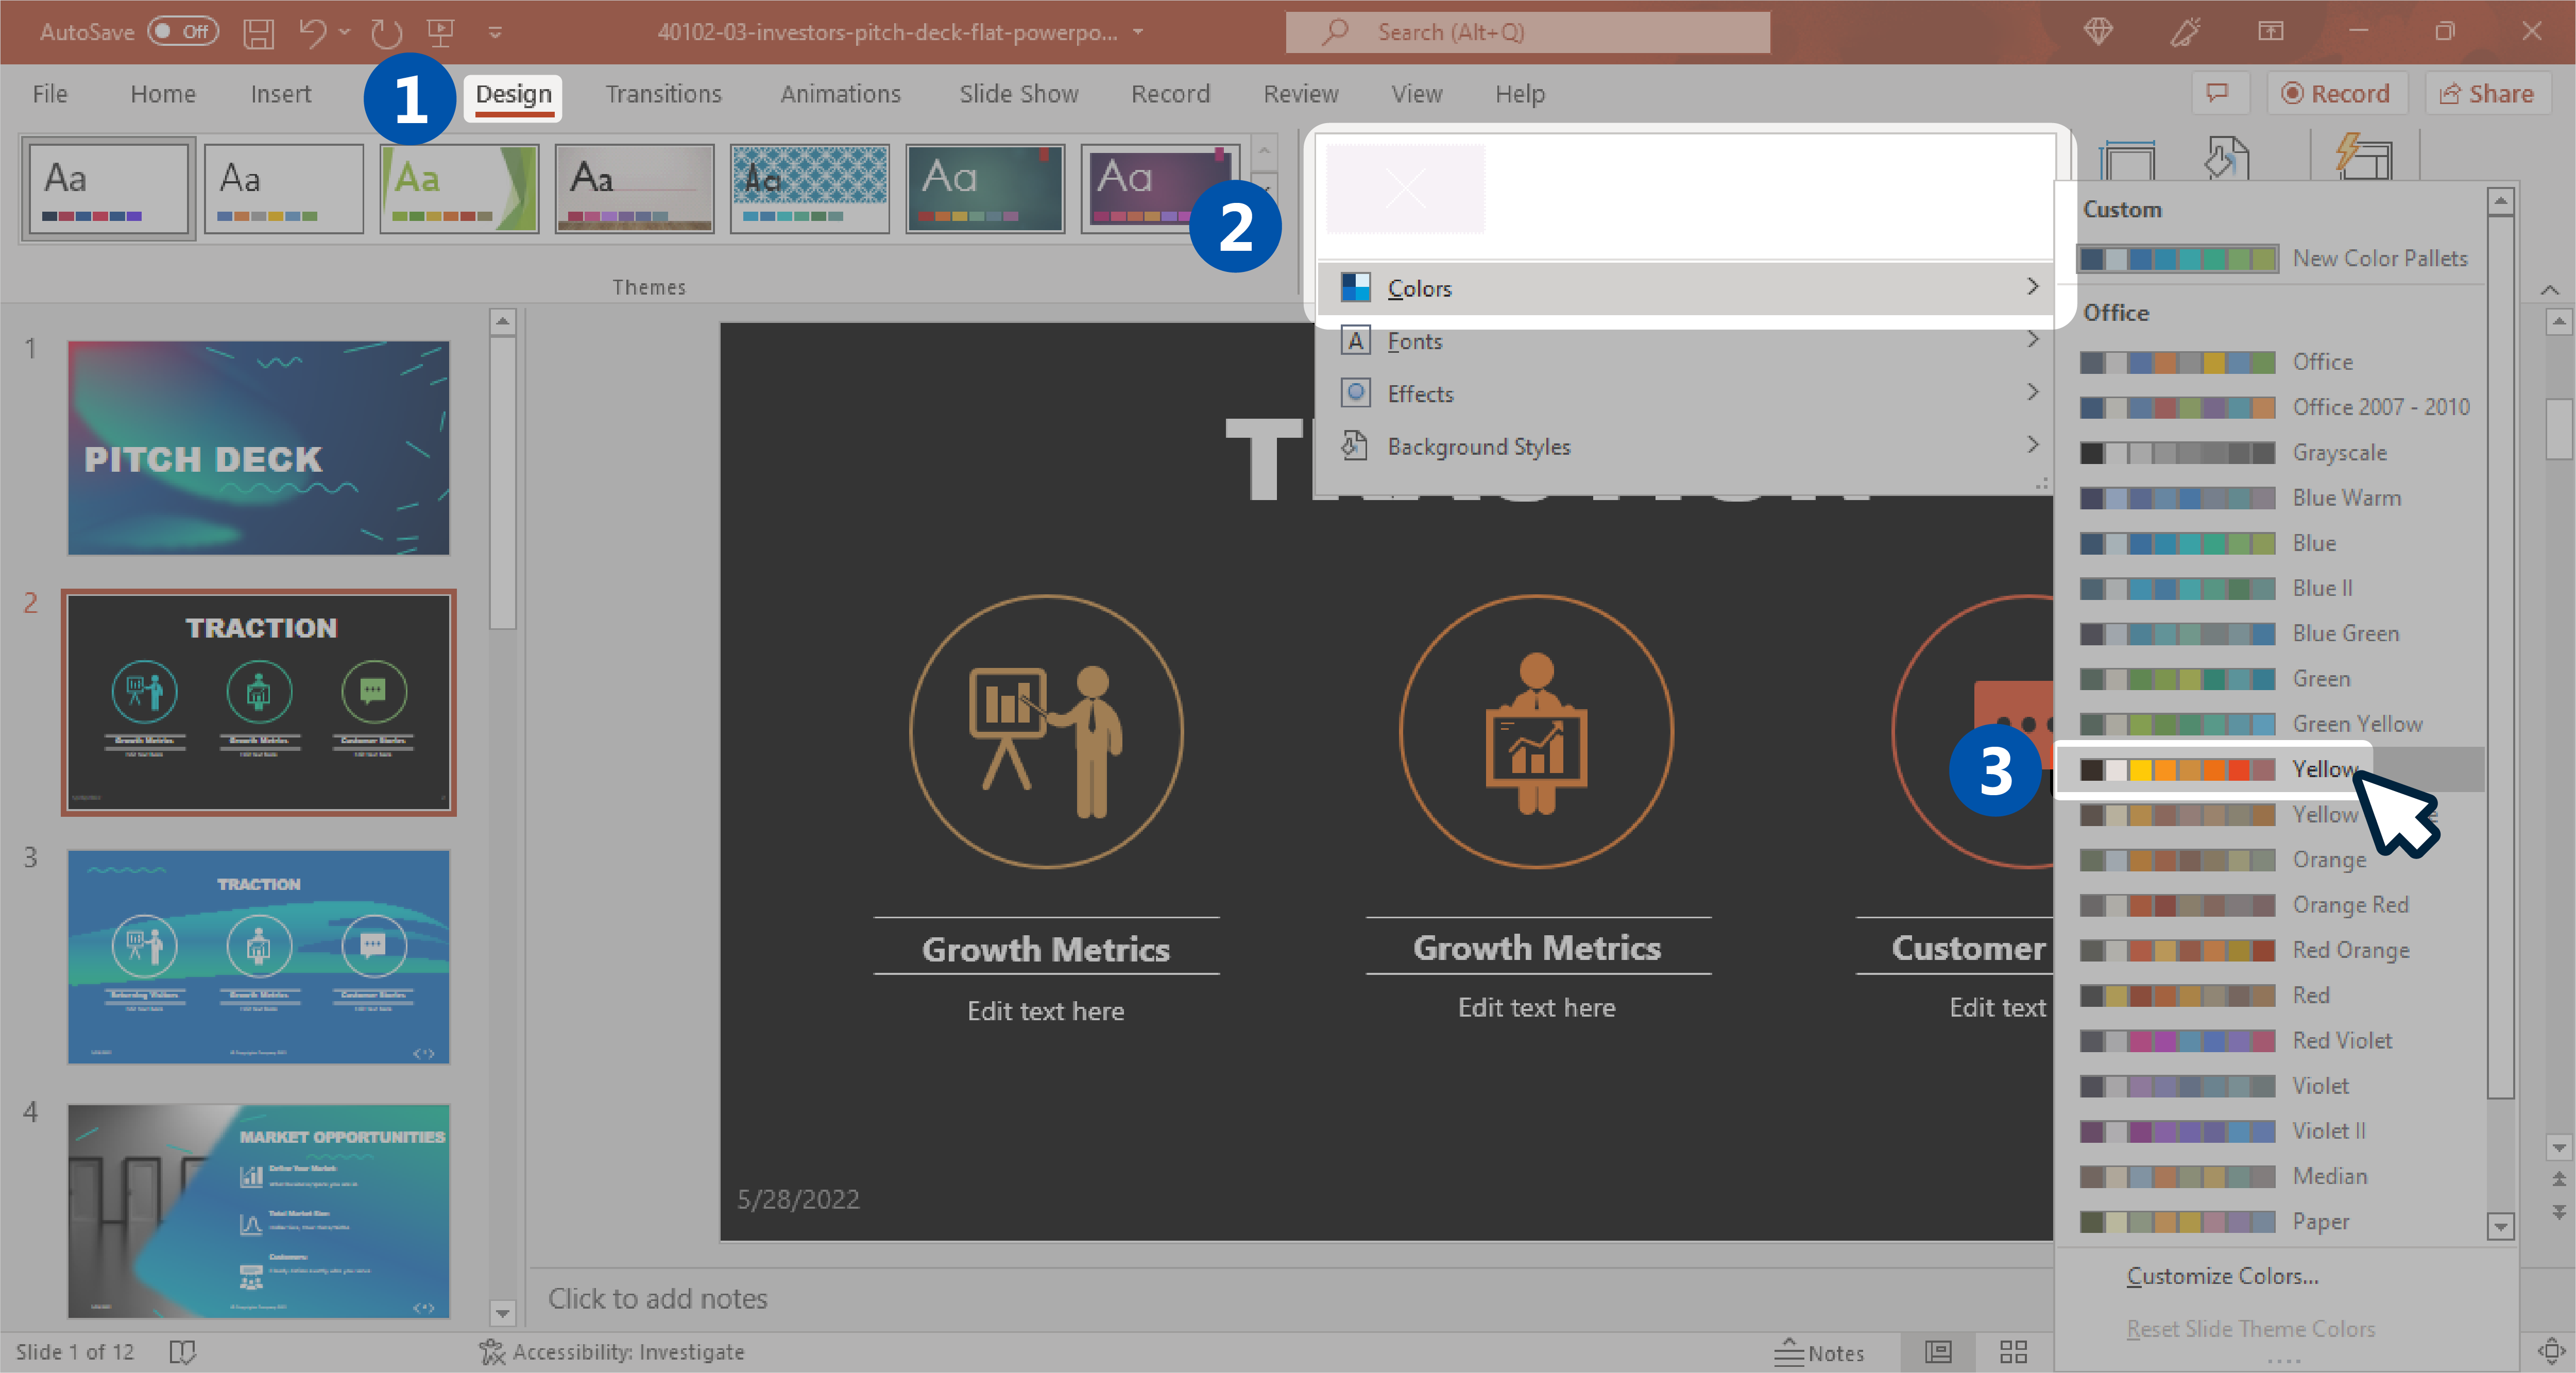This screenshot has width=2576, height=1373.
Task: Click Customize Colors link
Action: (2221, 1275)
